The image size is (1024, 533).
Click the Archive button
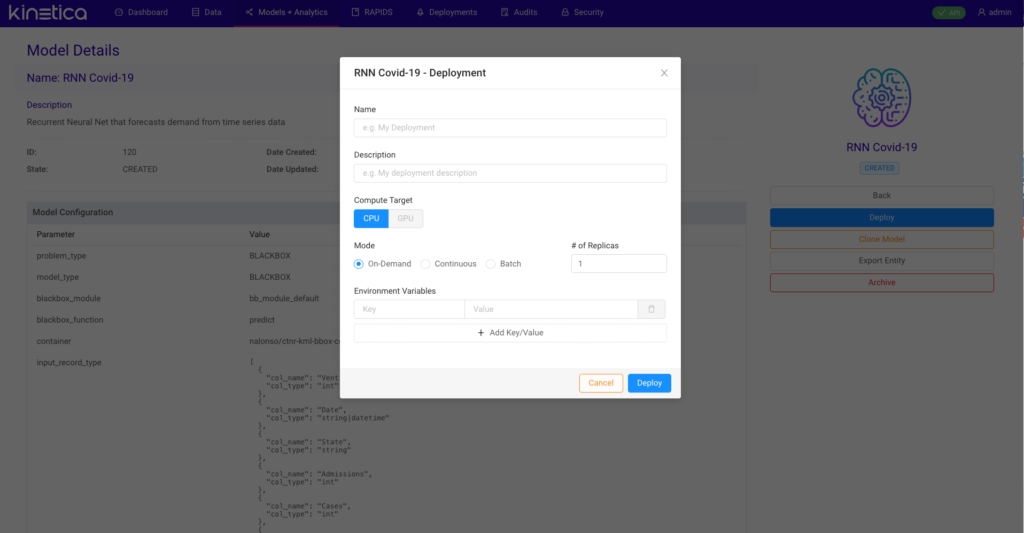[881, 283]
